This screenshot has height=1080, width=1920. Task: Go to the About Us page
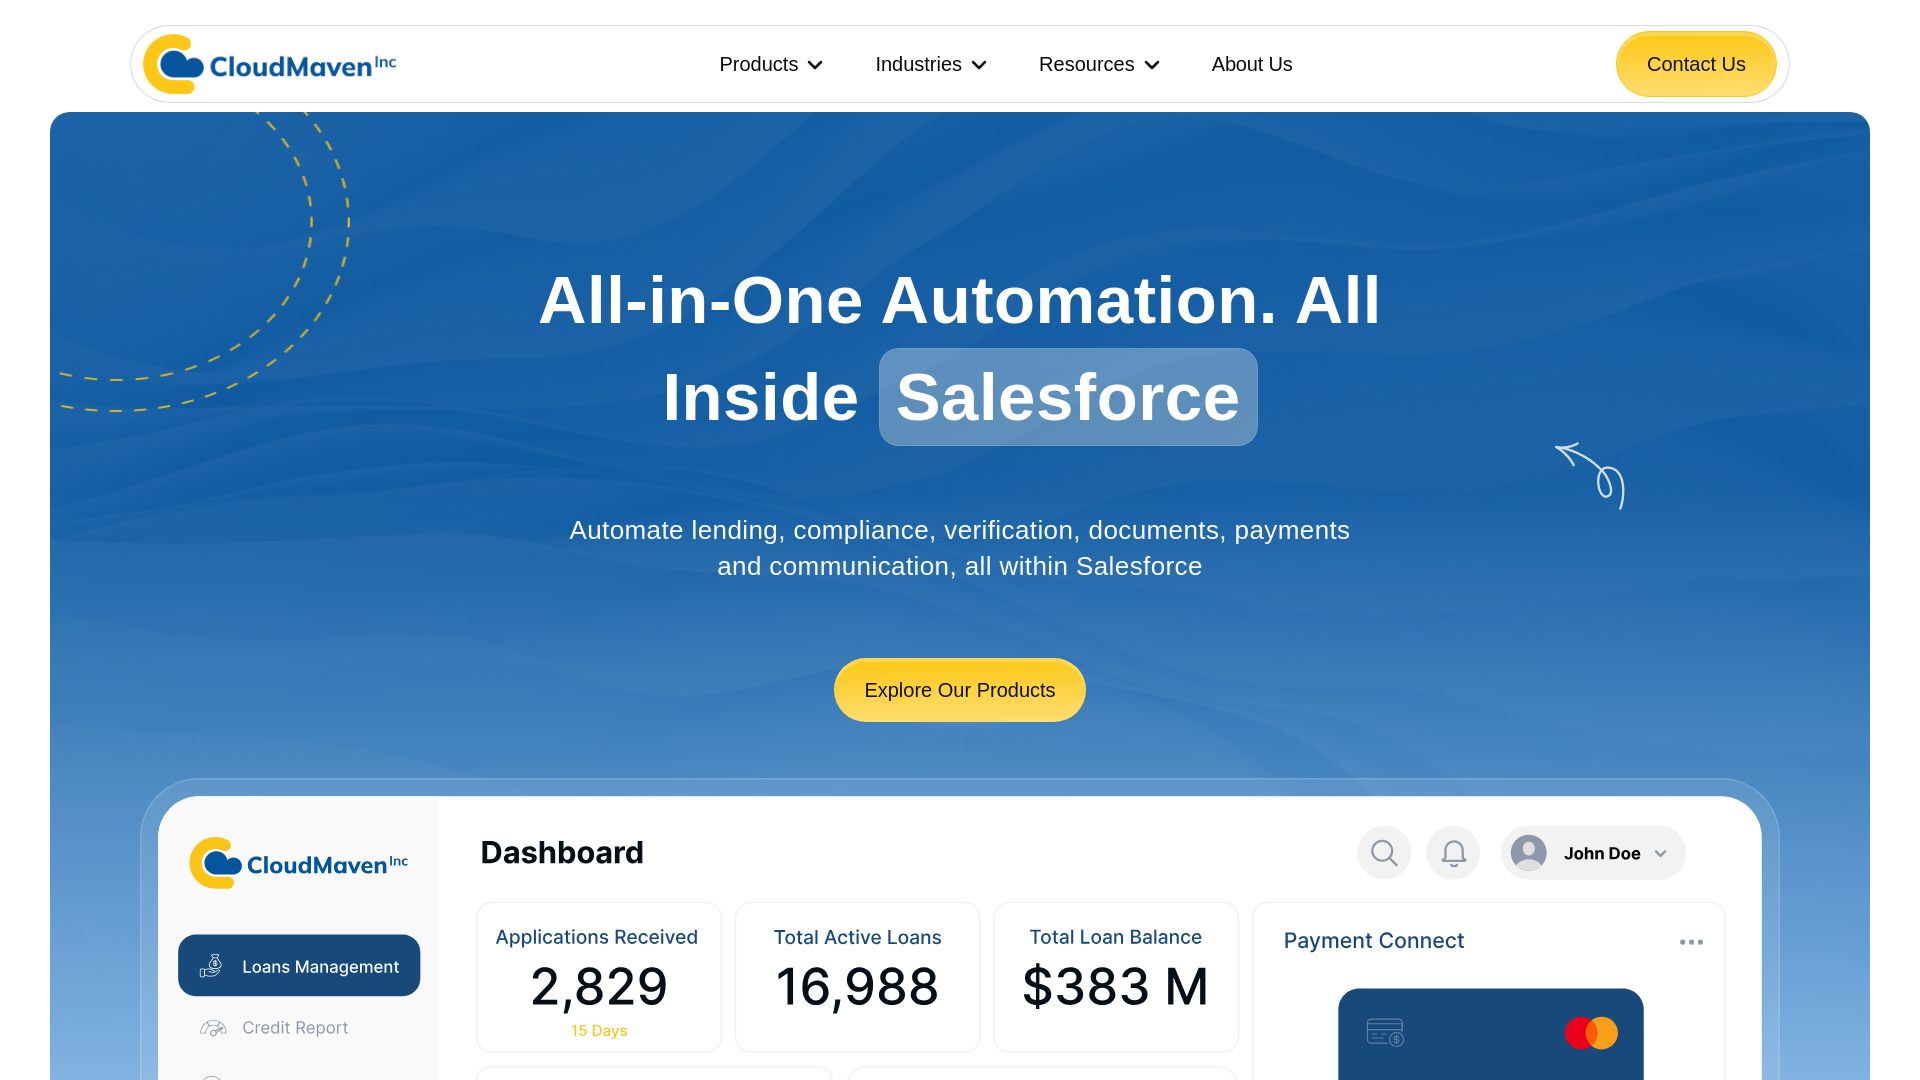(1252, 64)
